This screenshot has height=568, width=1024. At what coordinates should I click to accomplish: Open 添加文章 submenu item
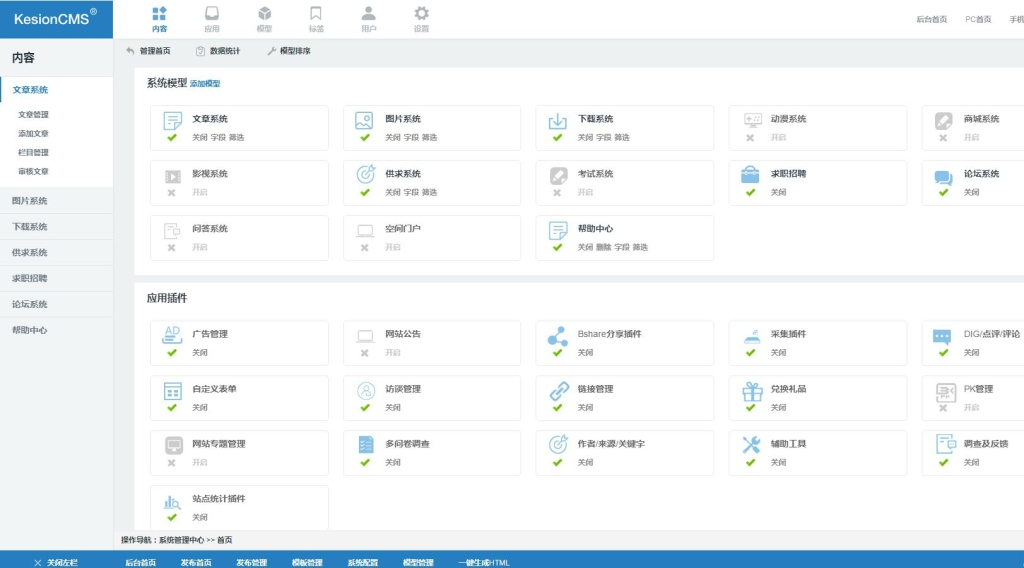33,133
